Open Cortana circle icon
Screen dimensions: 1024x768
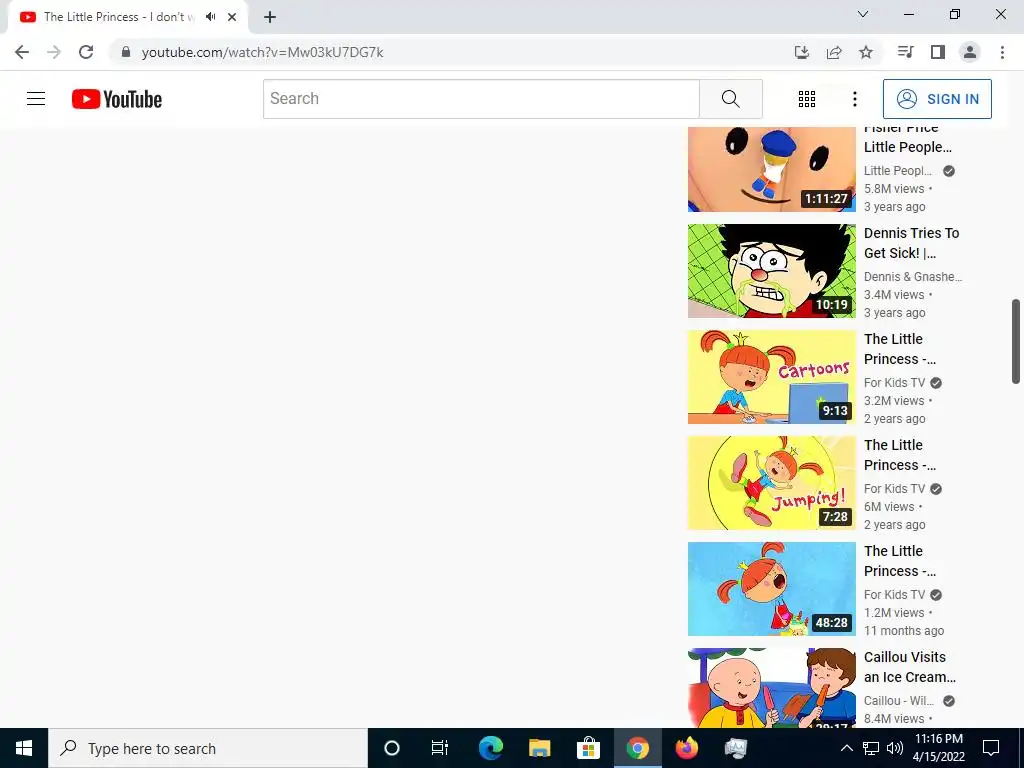point(391,748)
